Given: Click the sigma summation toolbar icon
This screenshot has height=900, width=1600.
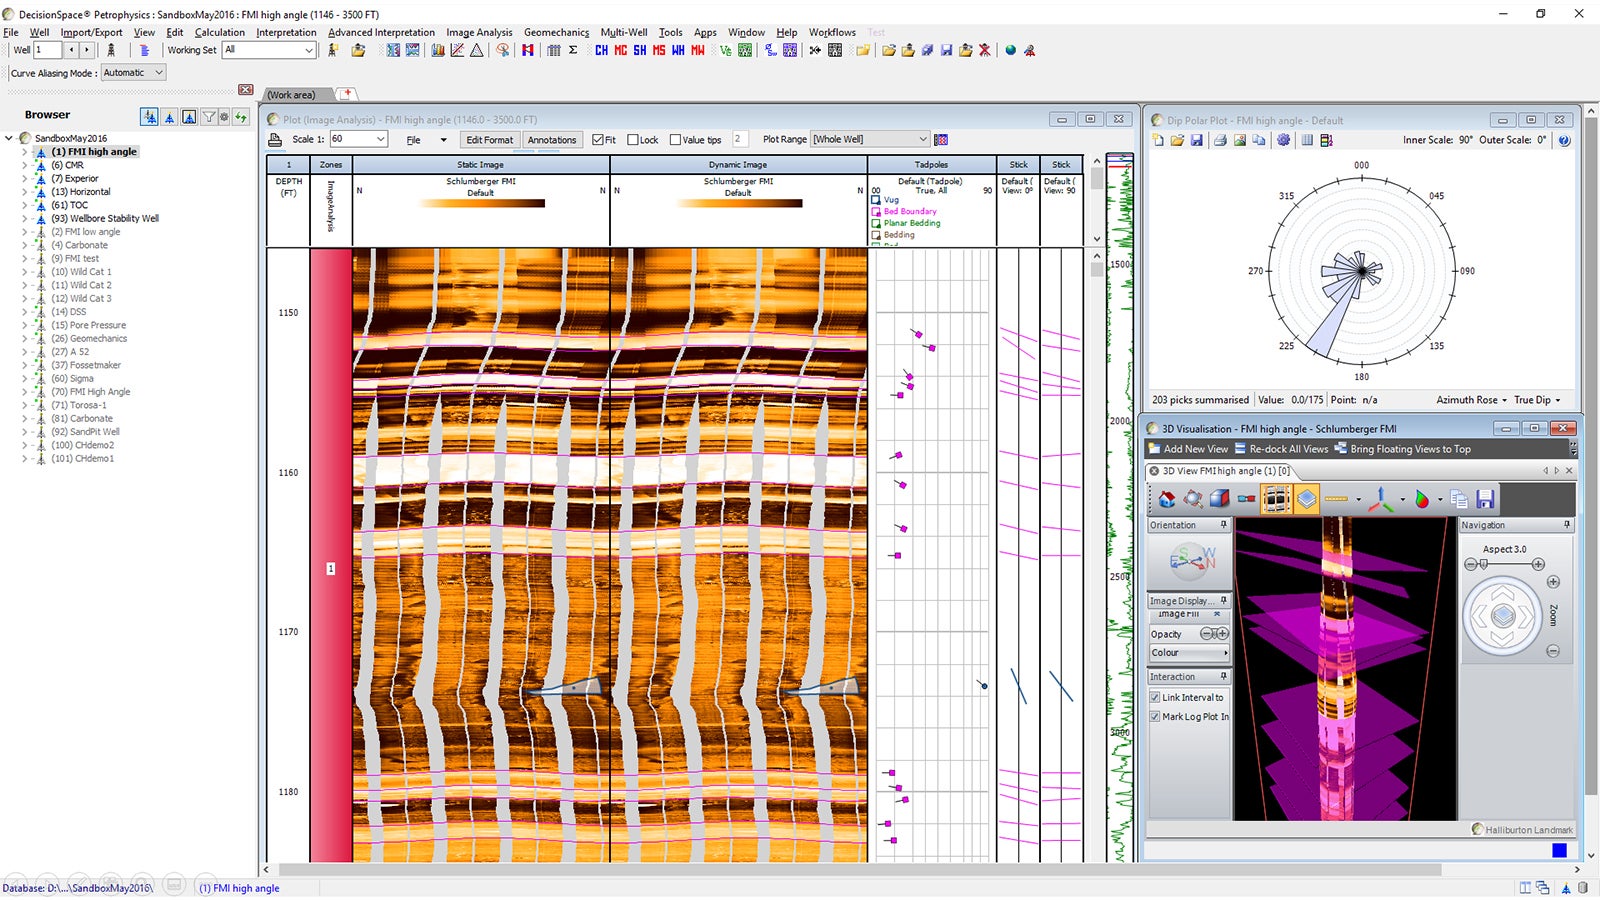Looking at the screenshot, I should pyautogui.click(x=573, y=50).
